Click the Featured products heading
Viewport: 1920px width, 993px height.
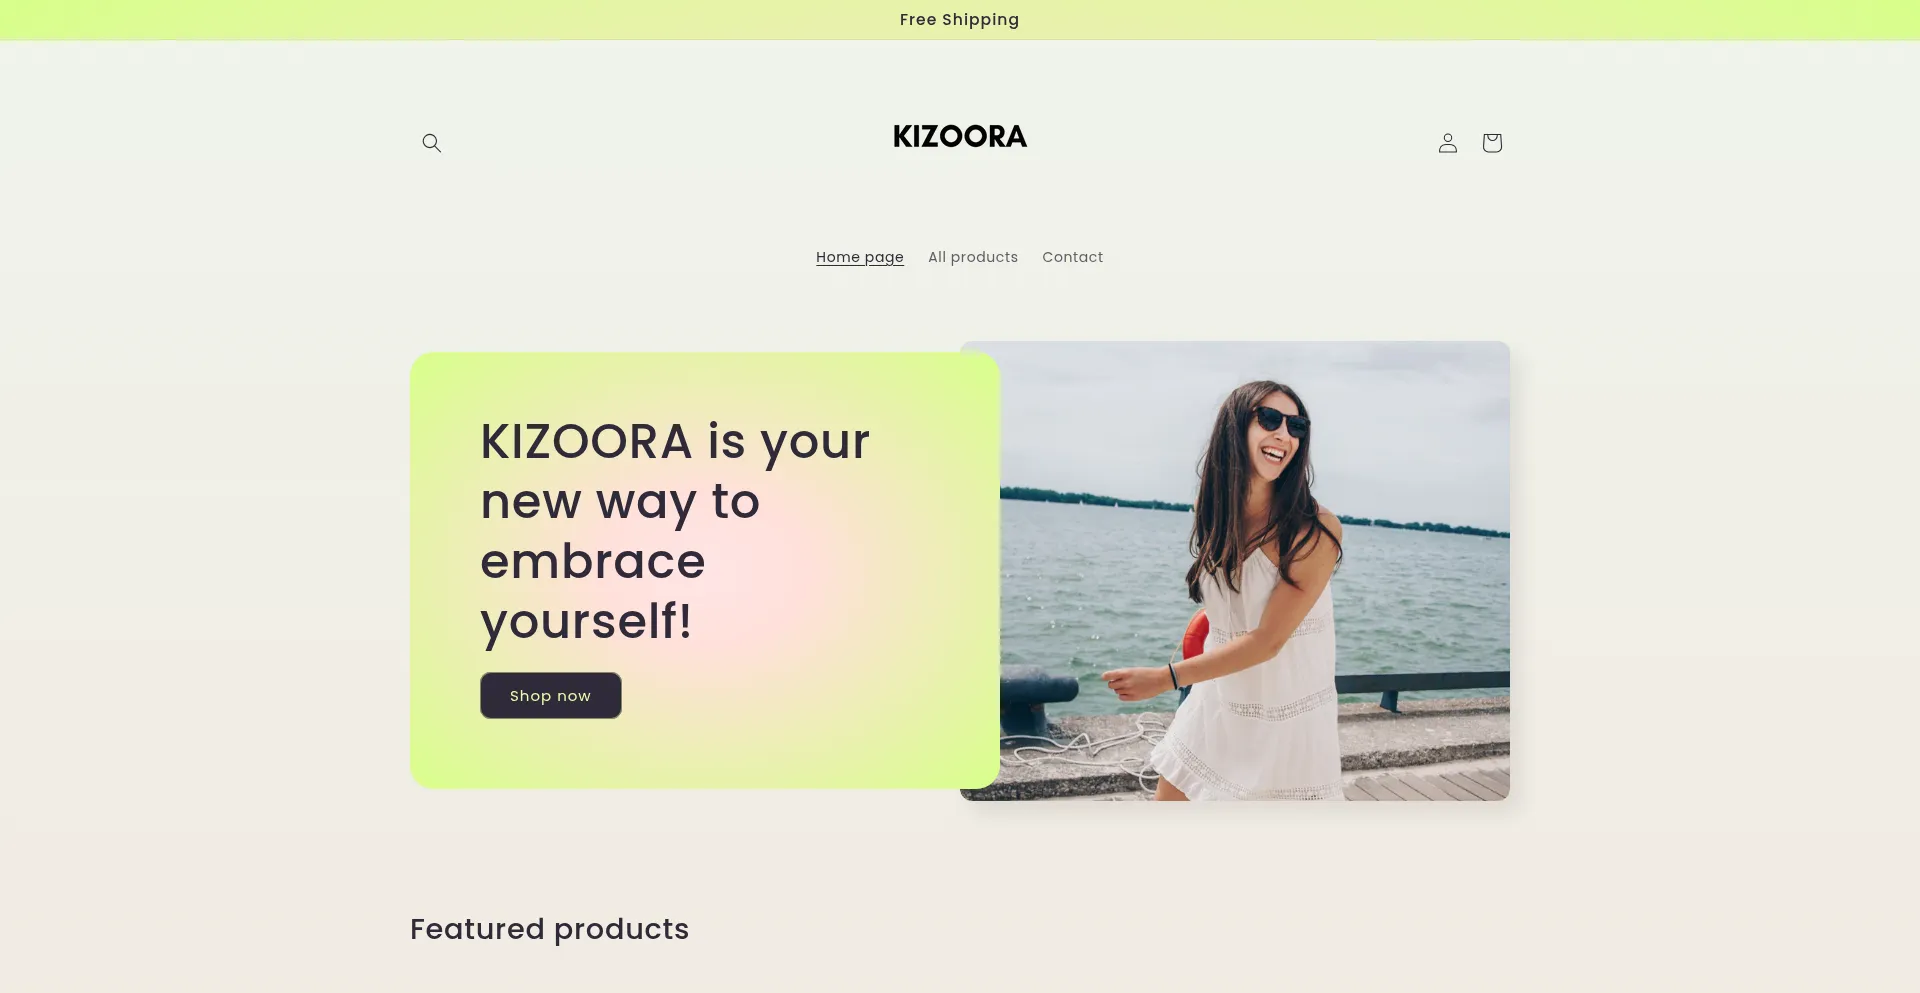coord(549,929)
